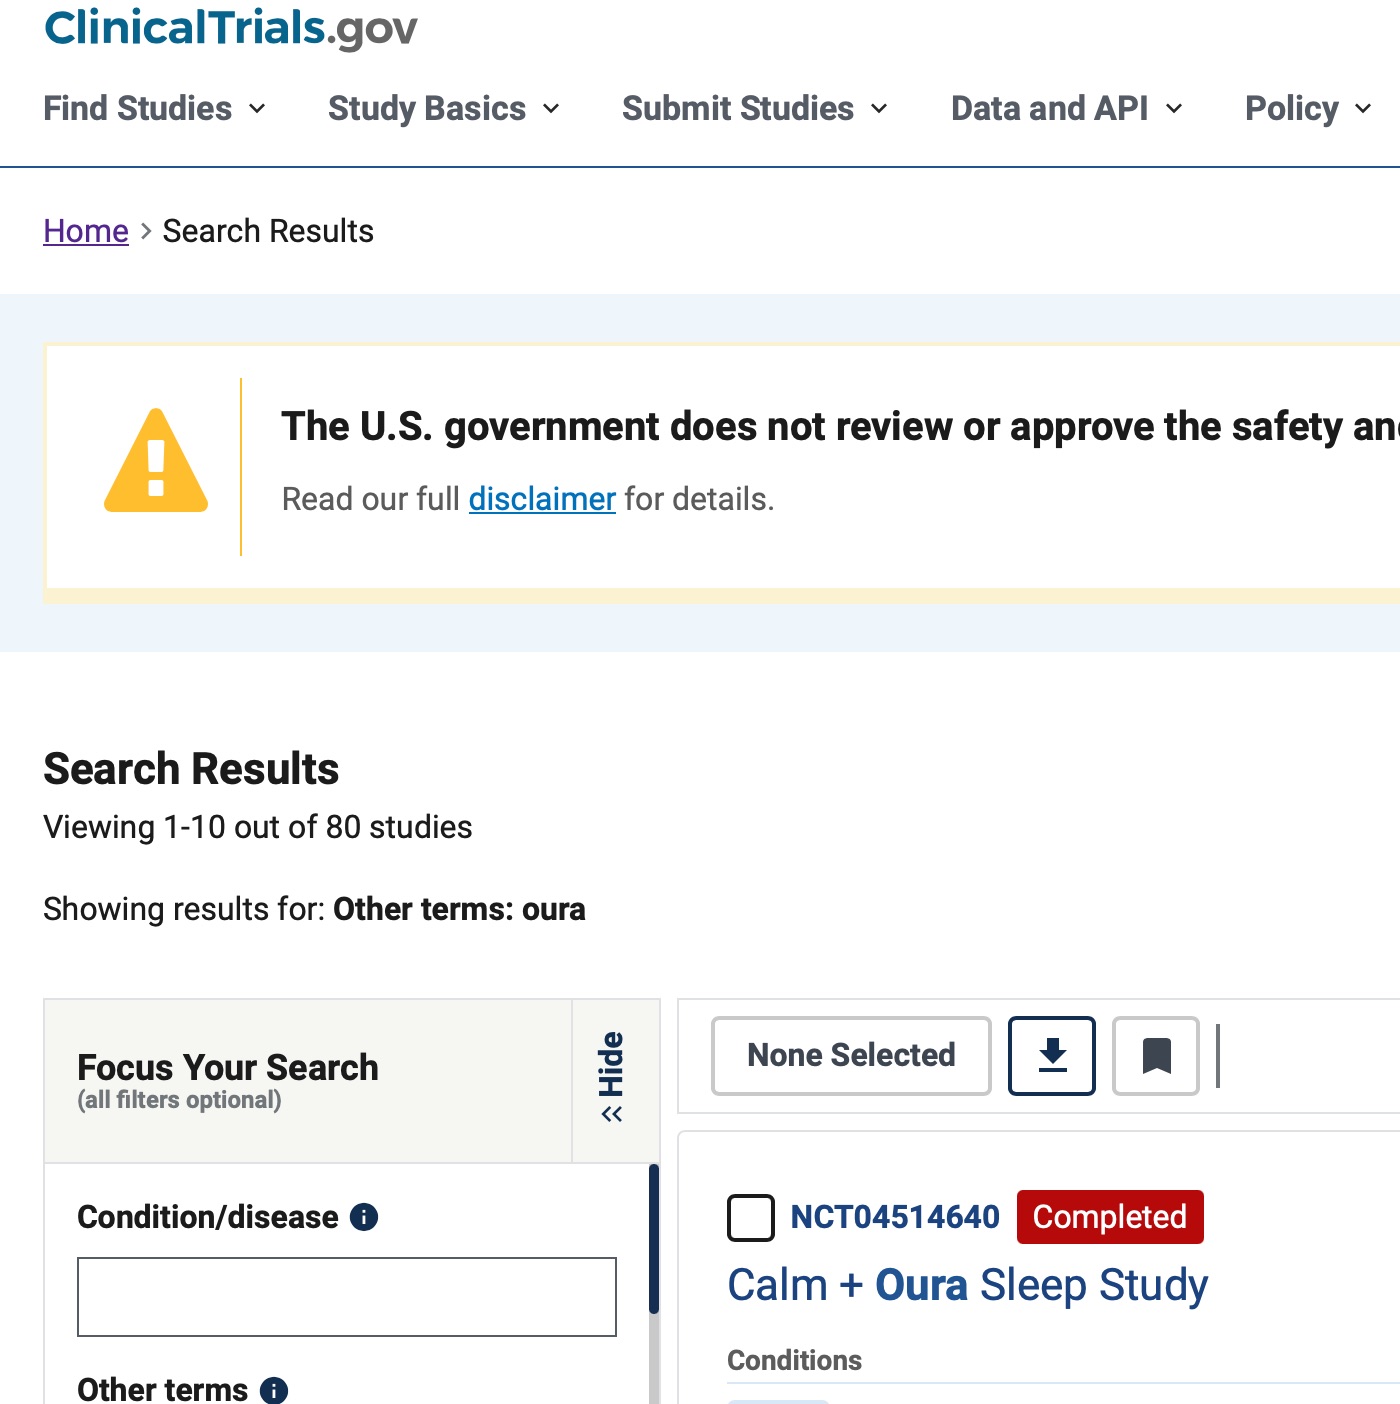
Task: Click the download results icon
Action: pyautogui.click(x=1051, y=1055)
